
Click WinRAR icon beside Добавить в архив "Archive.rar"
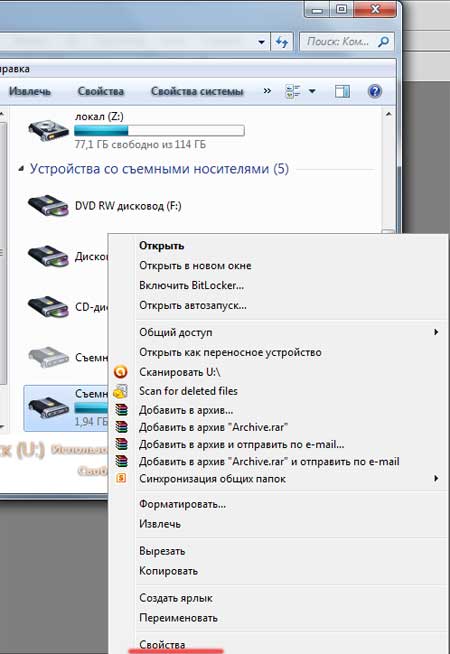point(121,428)
